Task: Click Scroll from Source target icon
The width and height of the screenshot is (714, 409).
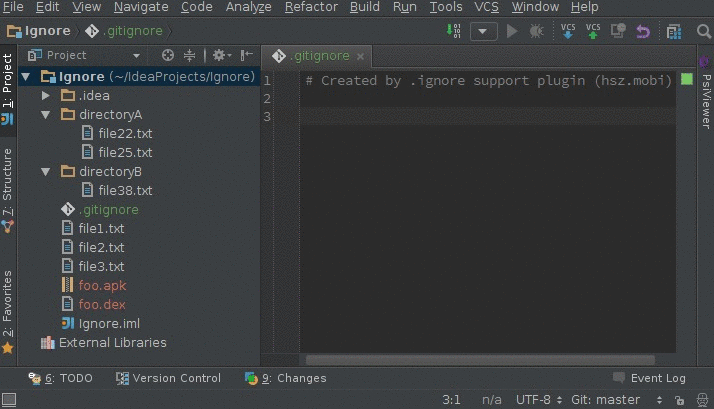Action: 168,55
